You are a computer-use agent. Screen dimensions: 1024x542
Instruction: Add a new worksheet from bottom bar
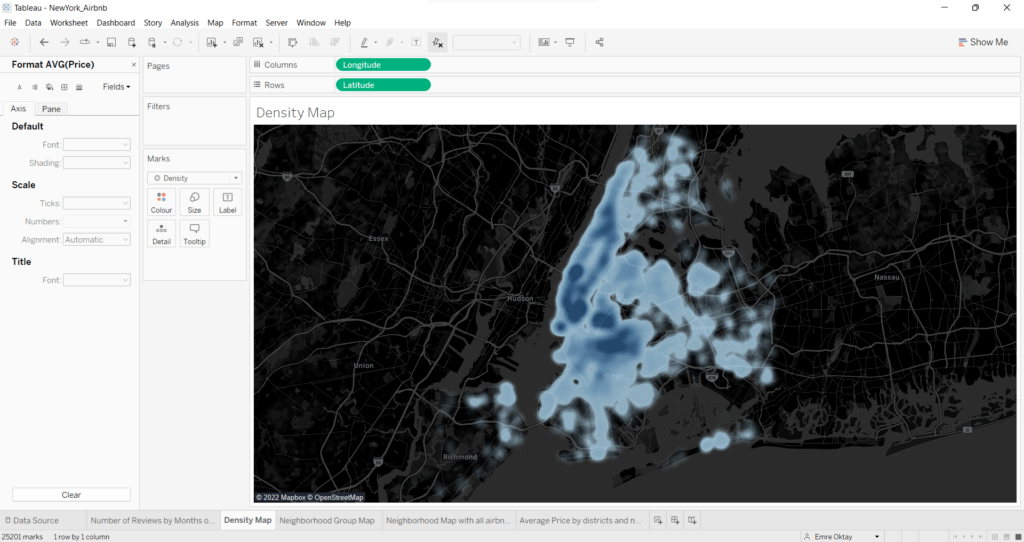(657, 520)
